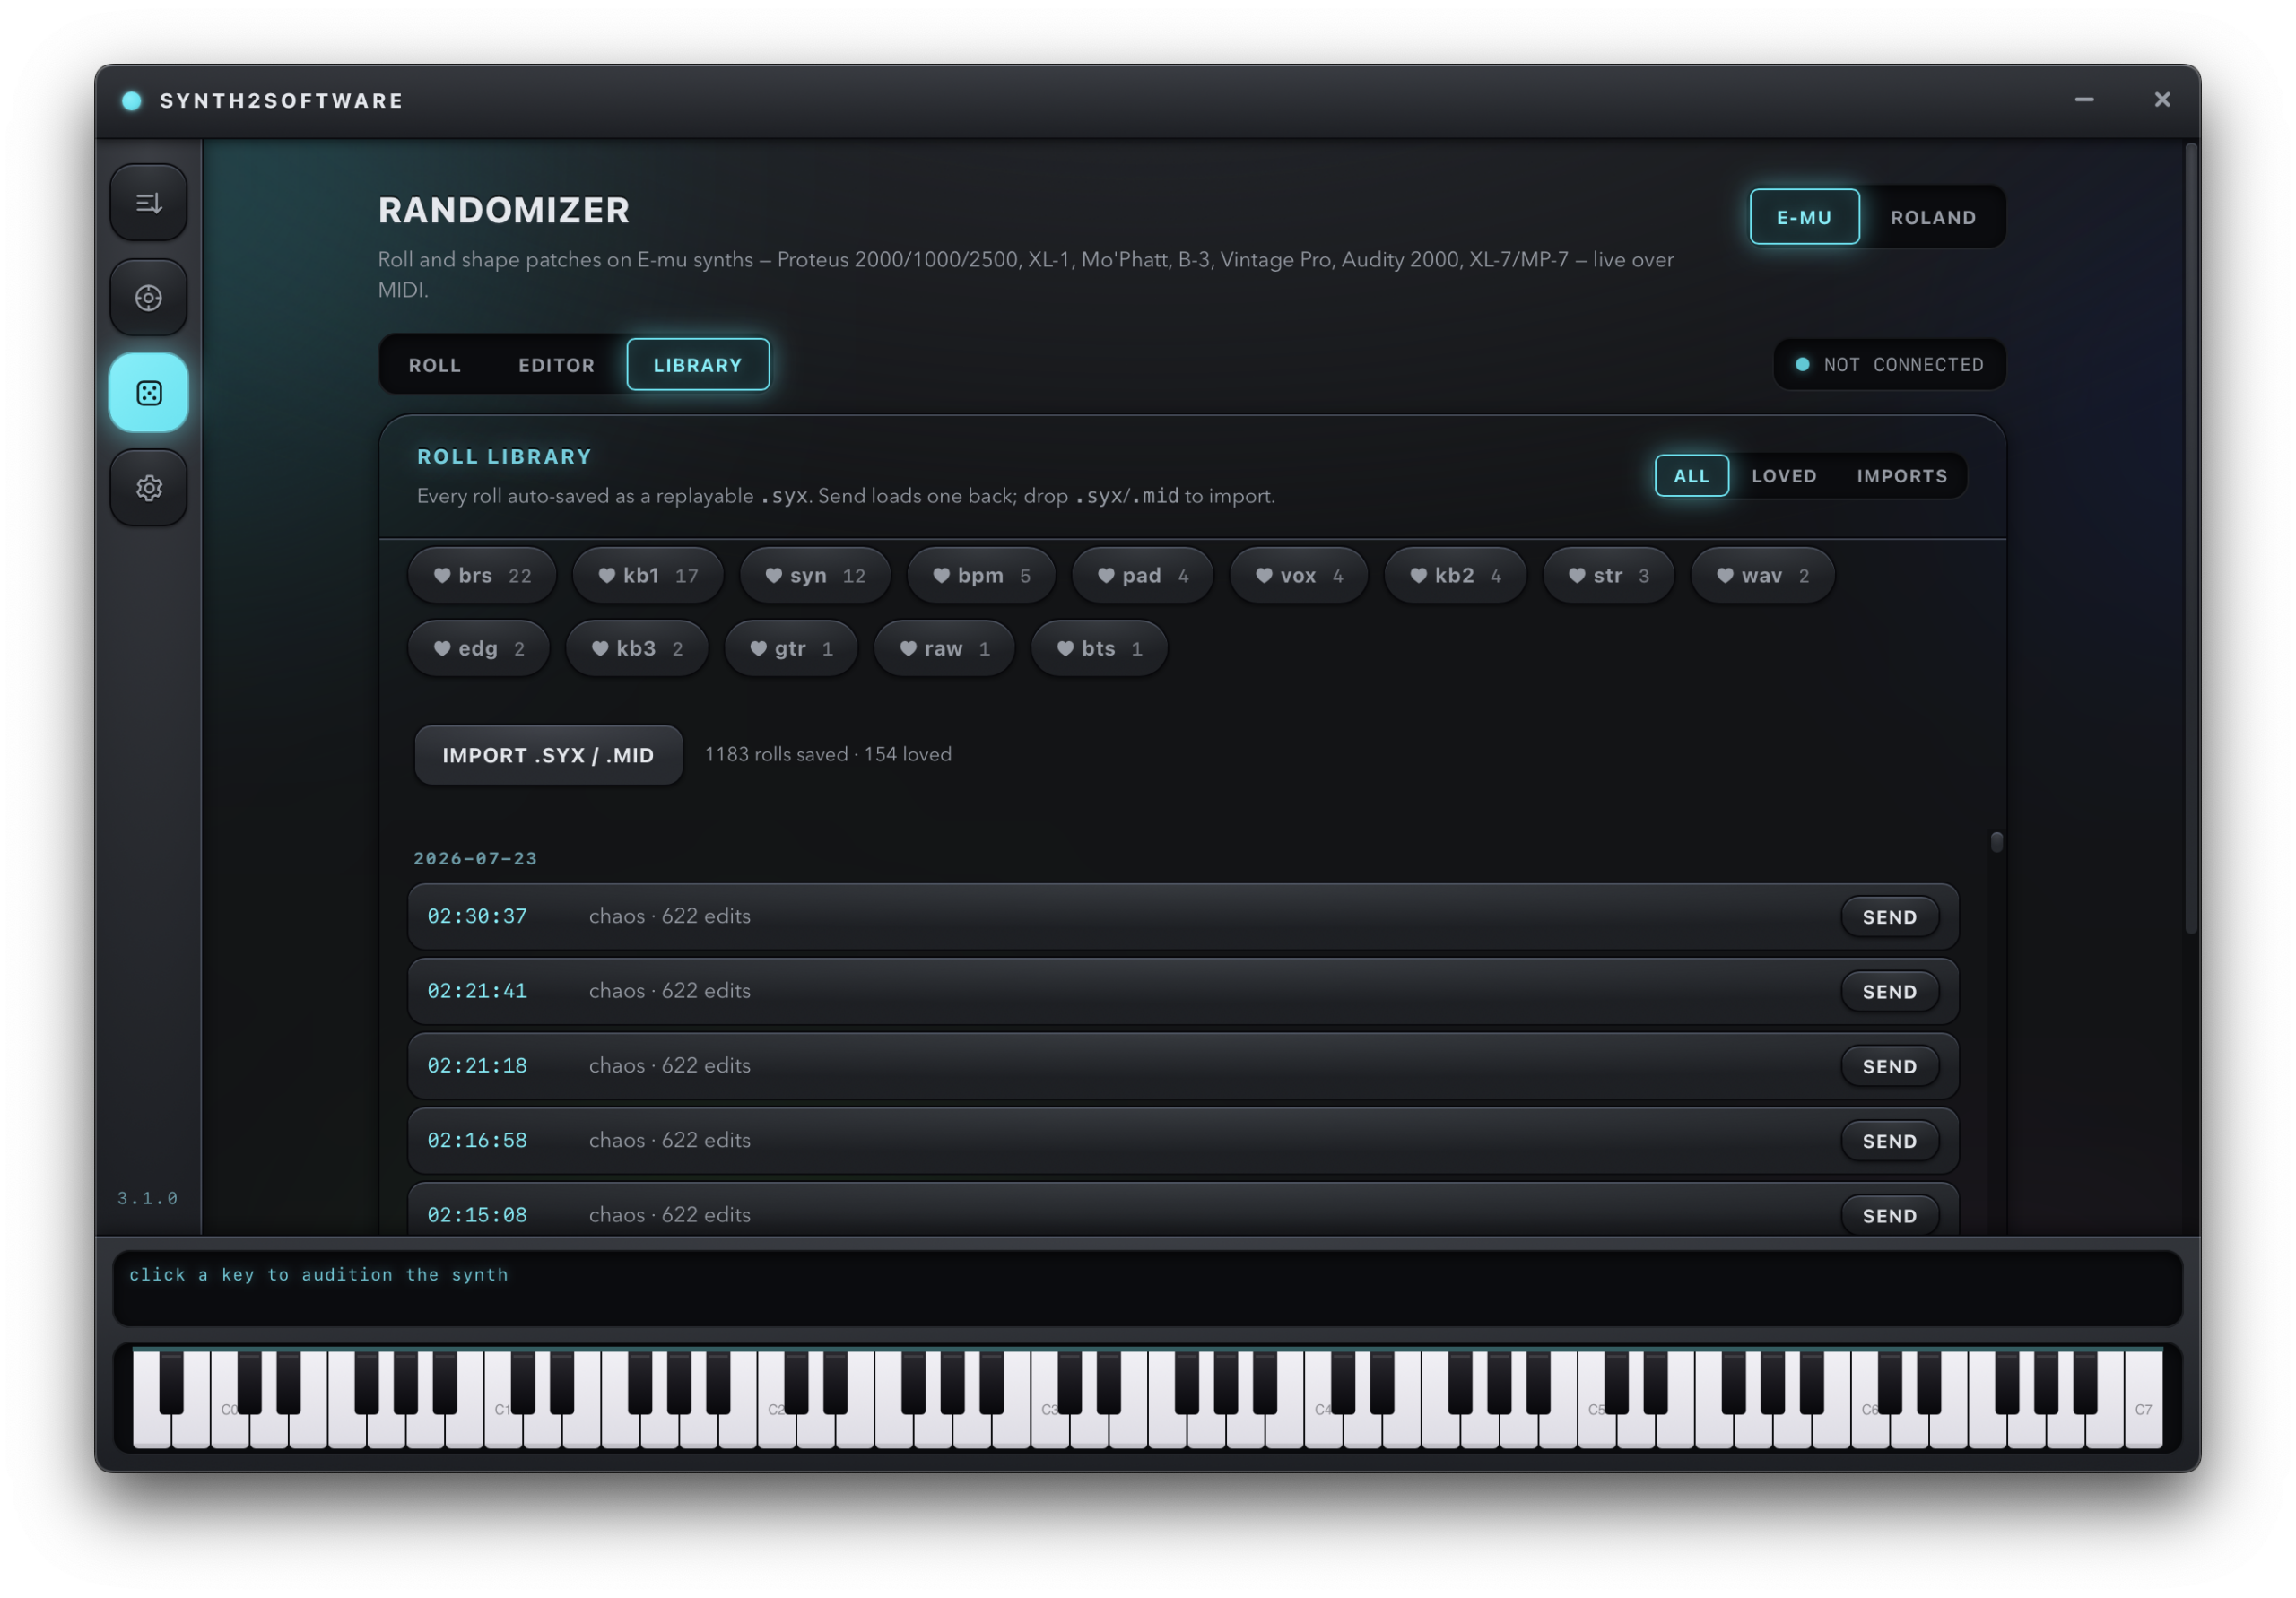Viewport: 2296px width, 1598px height.
Task: Send the 02:15:08 roll
Action: point(1889,1216)
